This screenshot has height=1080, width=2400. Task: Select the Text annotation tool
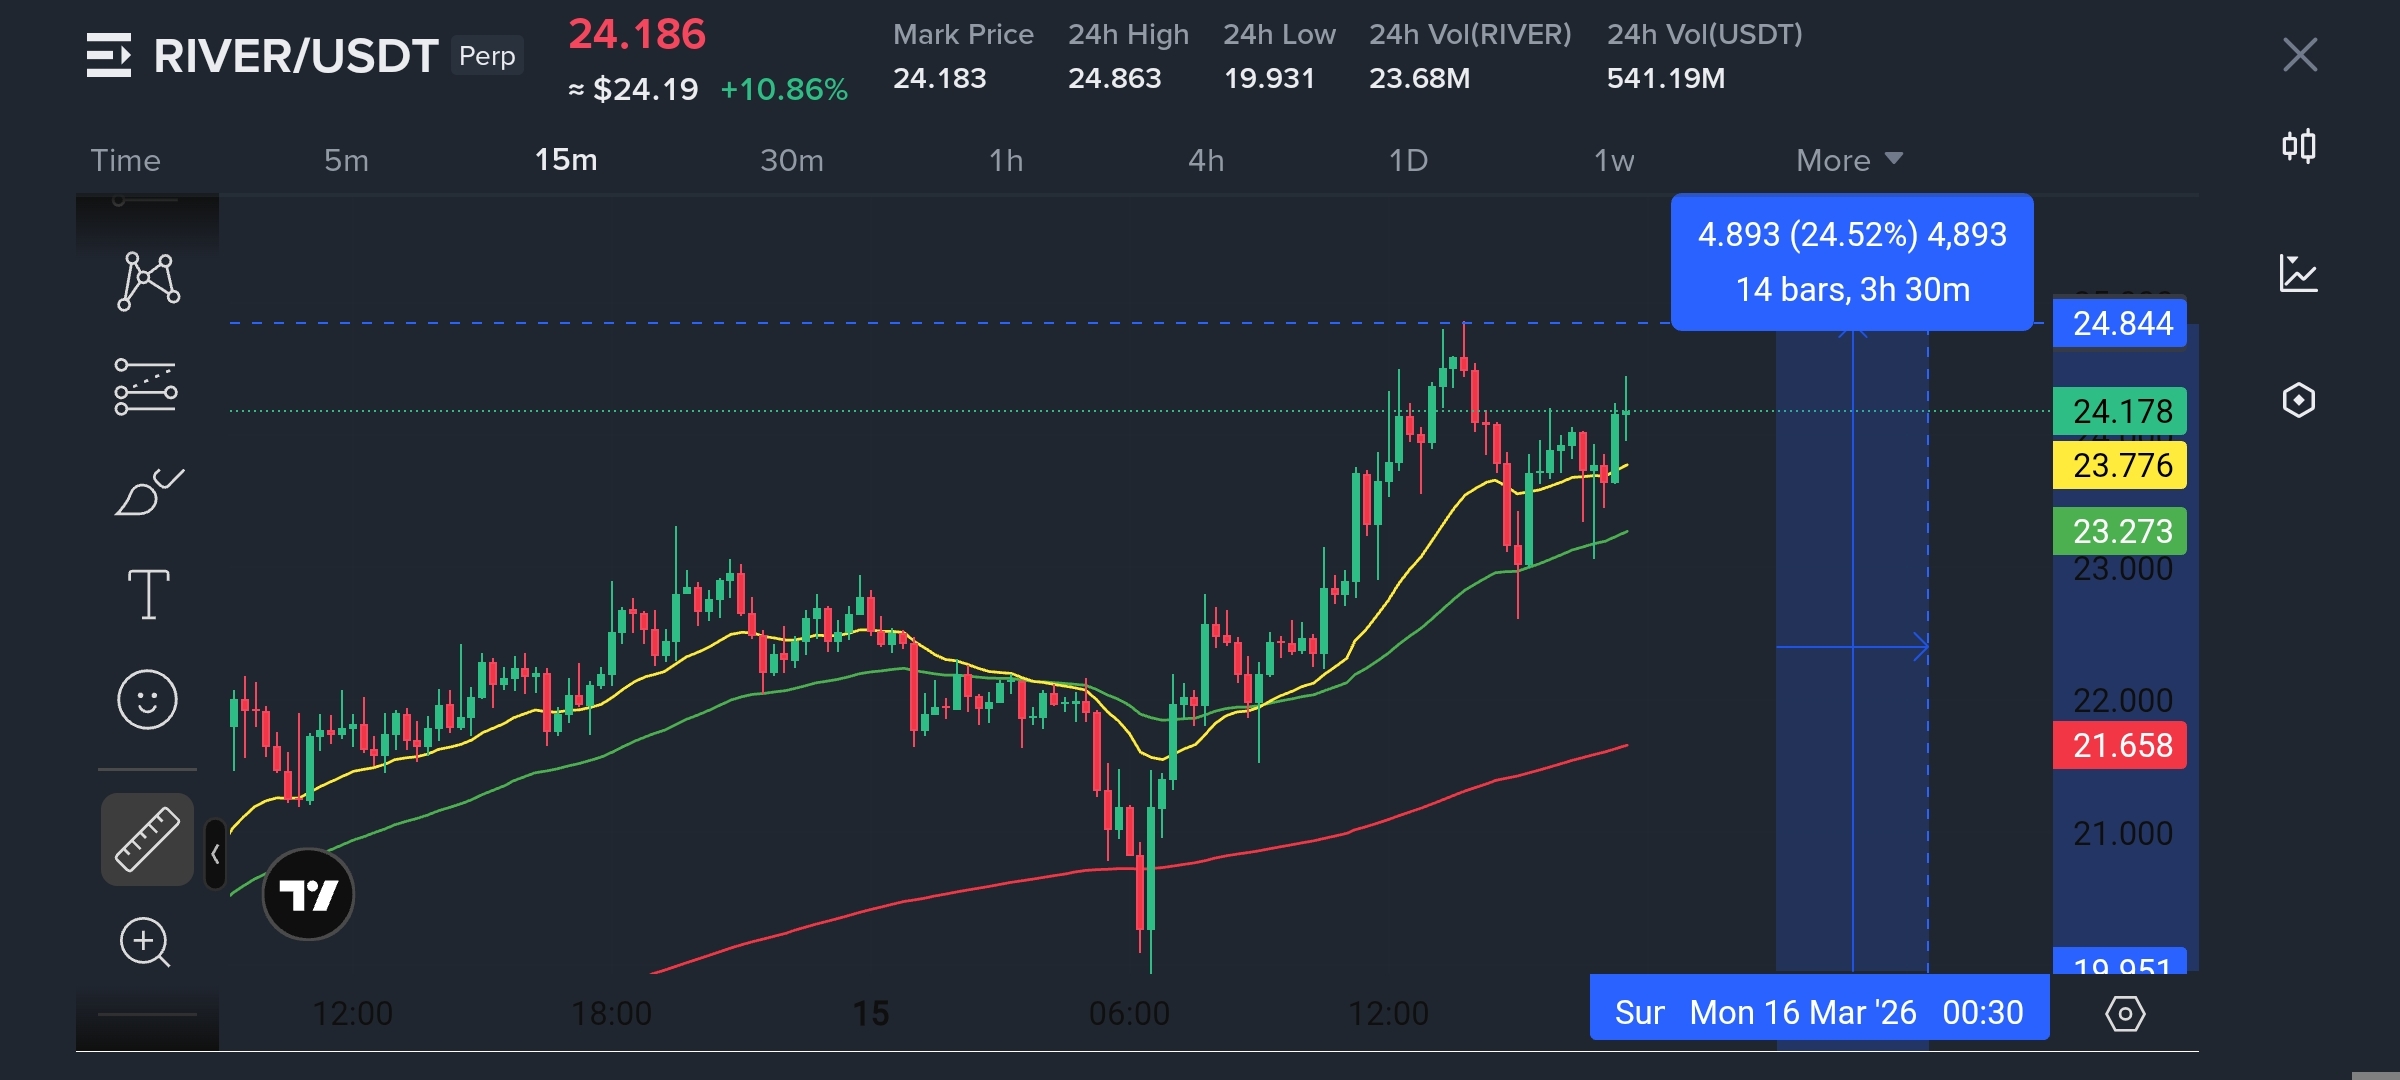[148, 595]
